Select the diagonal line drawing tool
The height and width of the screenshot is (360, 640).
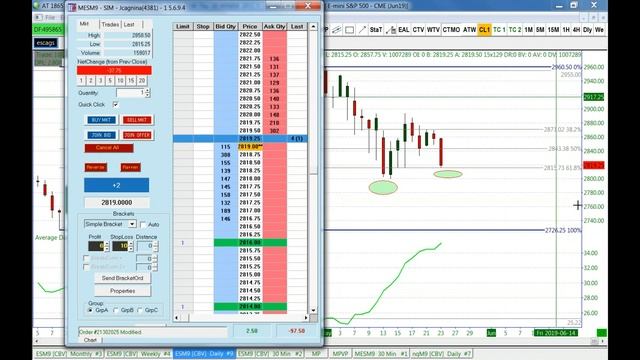coord(362,30)
